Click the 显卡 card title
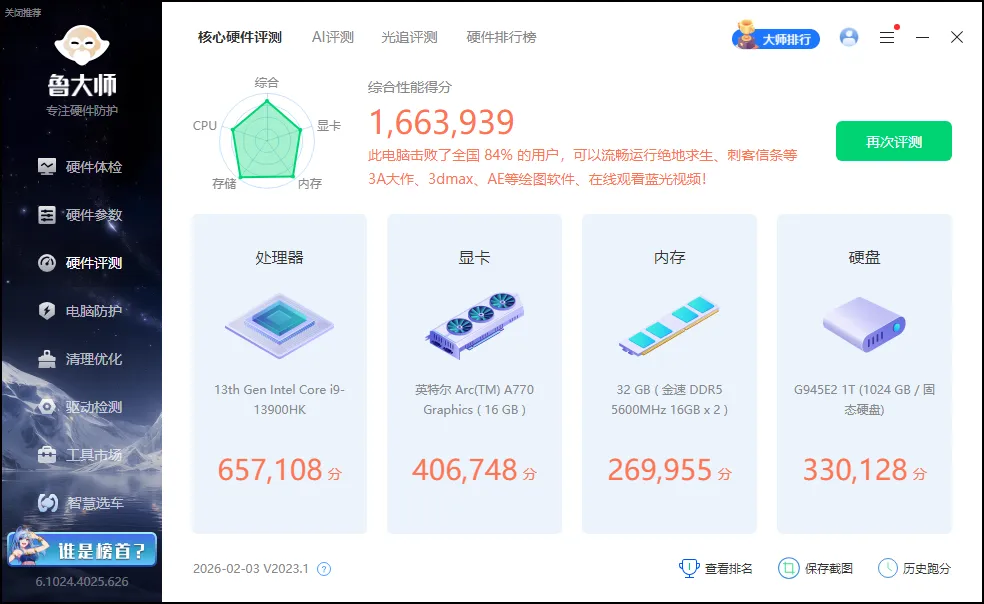 click(x=474, y=257)
